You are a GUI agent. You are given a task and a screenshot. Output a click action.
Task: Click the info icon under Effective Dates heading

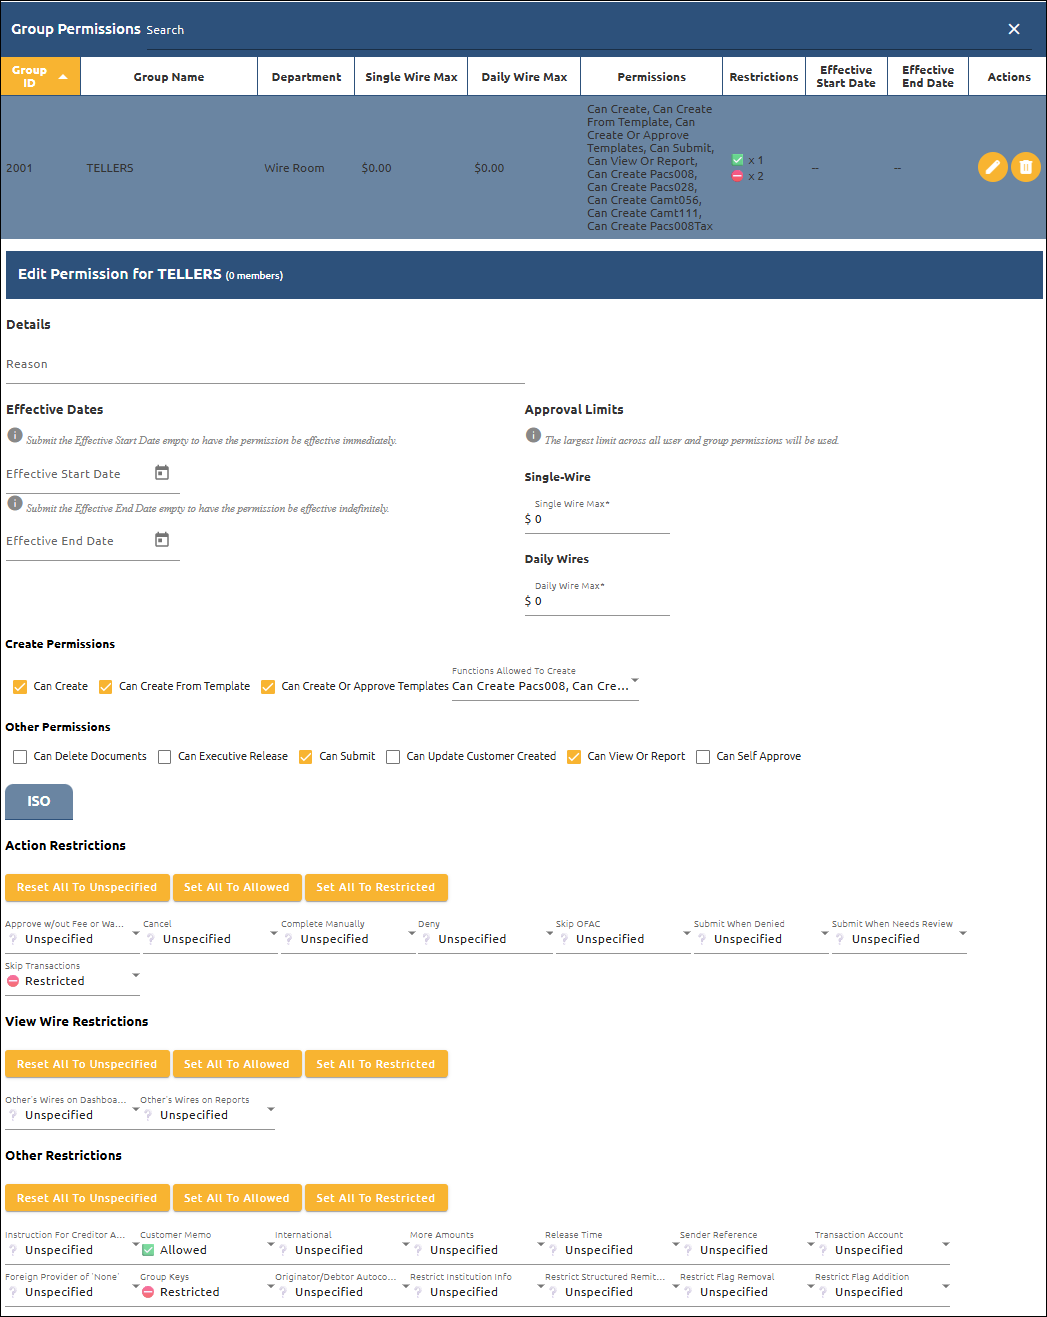(15, 435)
